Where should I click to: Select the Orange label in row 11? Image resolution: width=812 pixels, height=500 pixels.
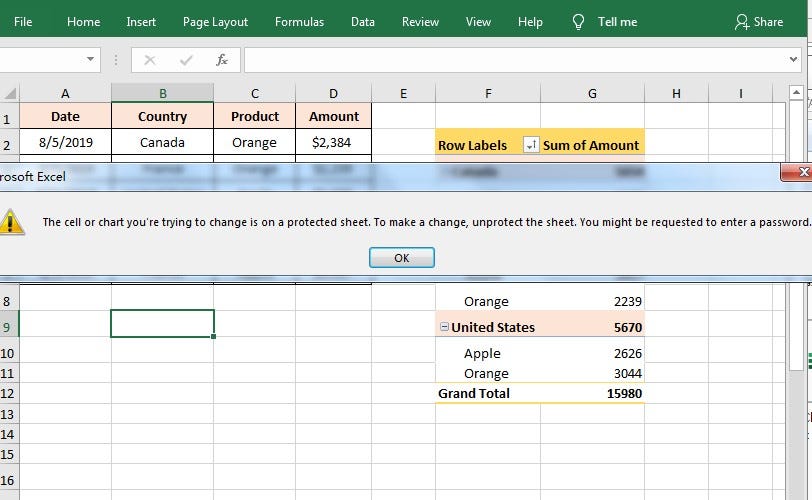(486, 373)
